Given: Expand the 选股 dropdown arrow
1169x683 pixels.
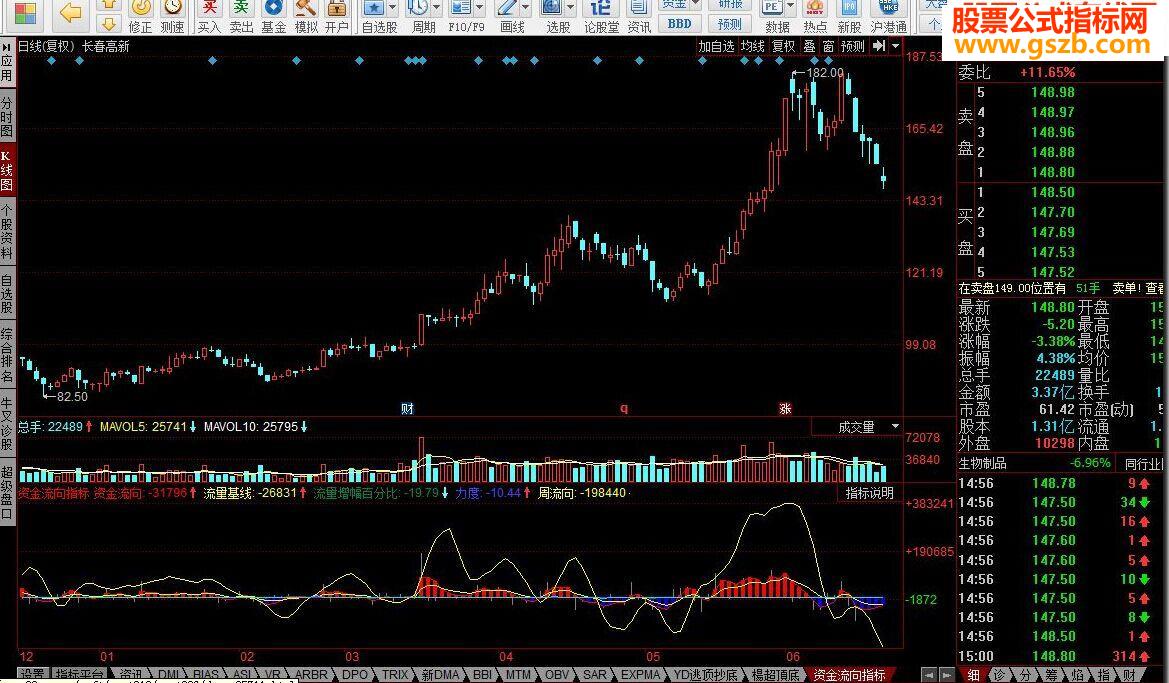Looking at the screenshot, I should click(x=571, y=8).
